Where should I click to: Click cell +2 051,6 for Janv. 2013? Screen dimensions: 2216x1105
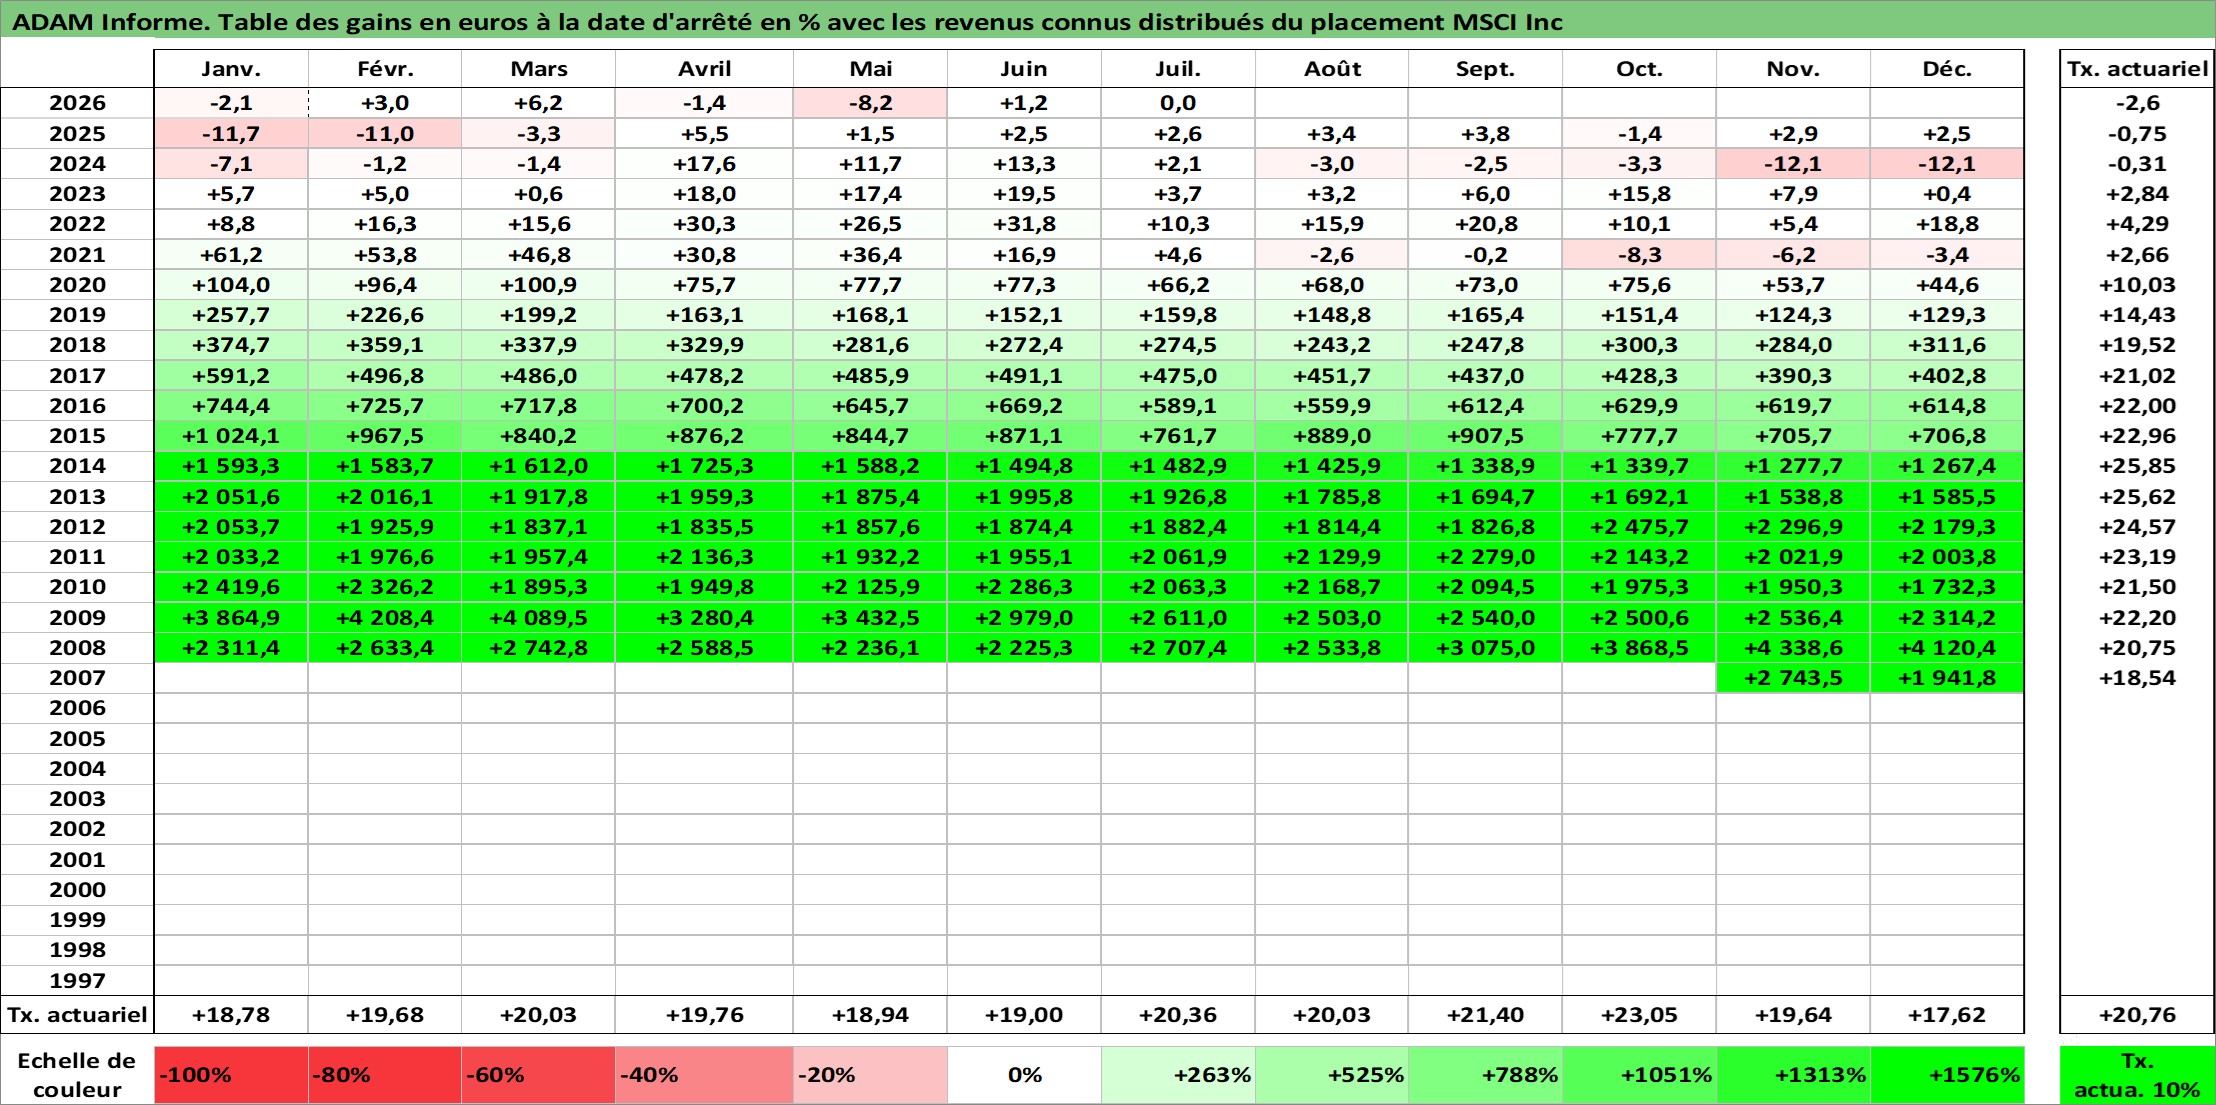click(x=231, y=497)
